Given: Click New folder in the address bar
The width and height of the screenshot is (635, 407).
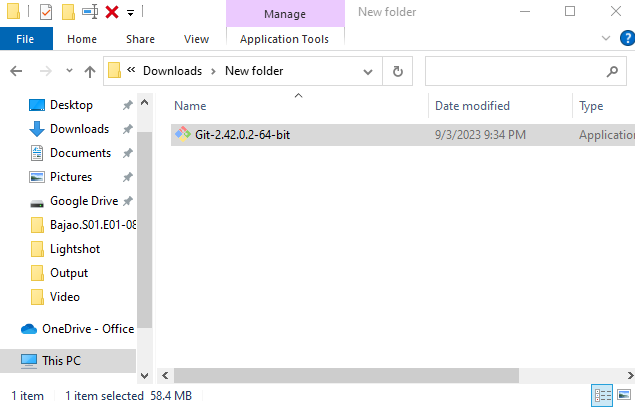Looking at the screenshot, I should click(254, 71).
